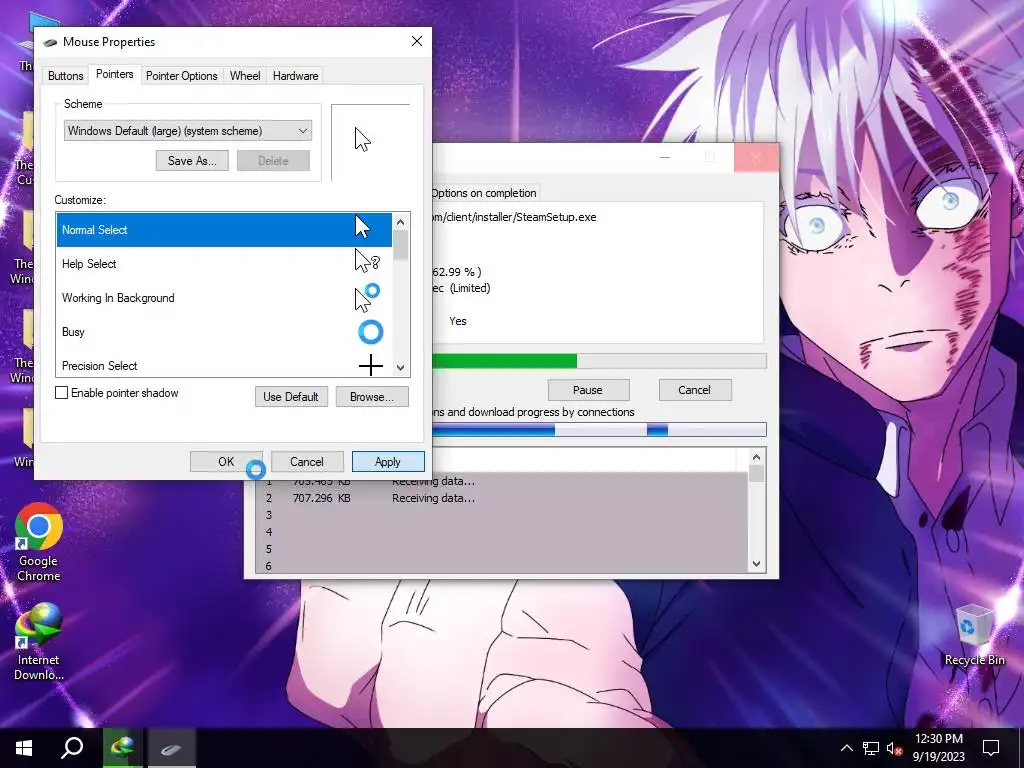Click the 62.99 % progress value
The width and height of the screenshot is (1024, 768).
tap(456, 272)
